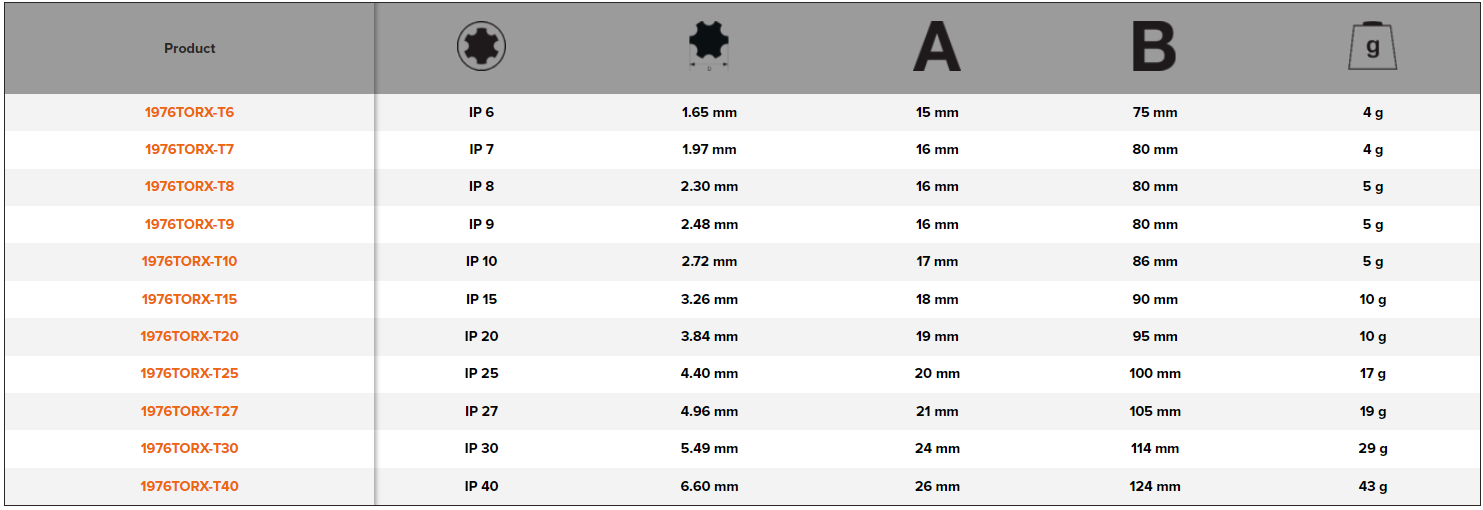Click the letter B dimension header icon
Image resolution: width=1483 pixels, height=510 pixels.
tap(1154, 47)
